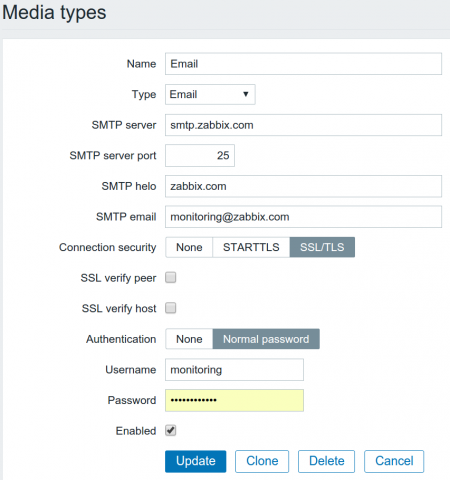Delete the Email media type

tap(327, 461)
